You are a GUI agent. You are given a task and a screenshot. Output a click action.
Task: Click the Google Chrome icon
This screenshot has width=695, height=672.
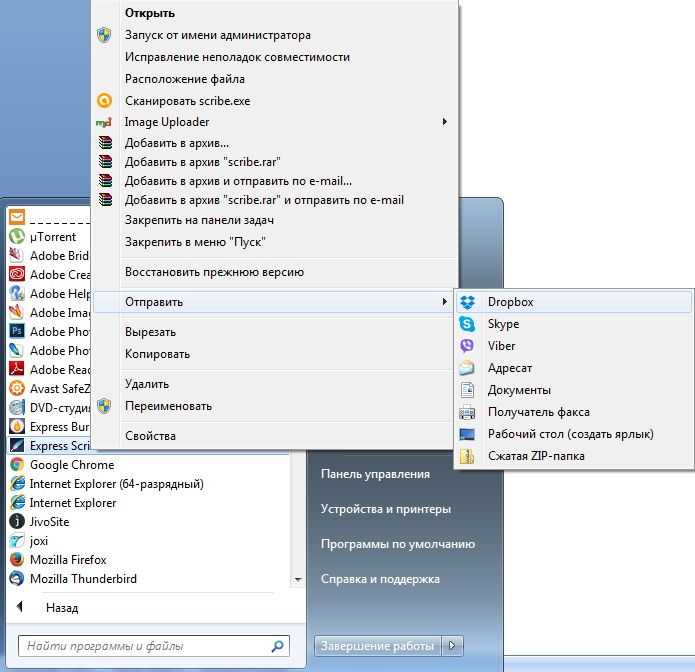(17, 465)
